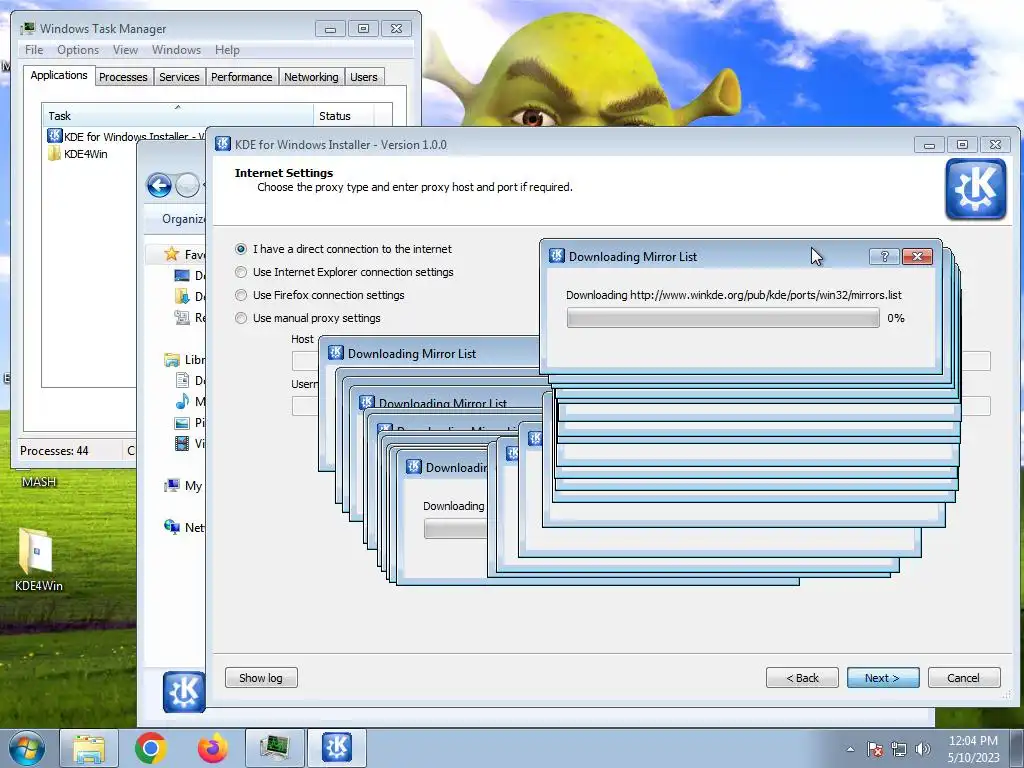The height and width of the screenshot is (768, 1024).
Task: Switch to KDE installer taskbar button
Action: (x=336, y=748)
